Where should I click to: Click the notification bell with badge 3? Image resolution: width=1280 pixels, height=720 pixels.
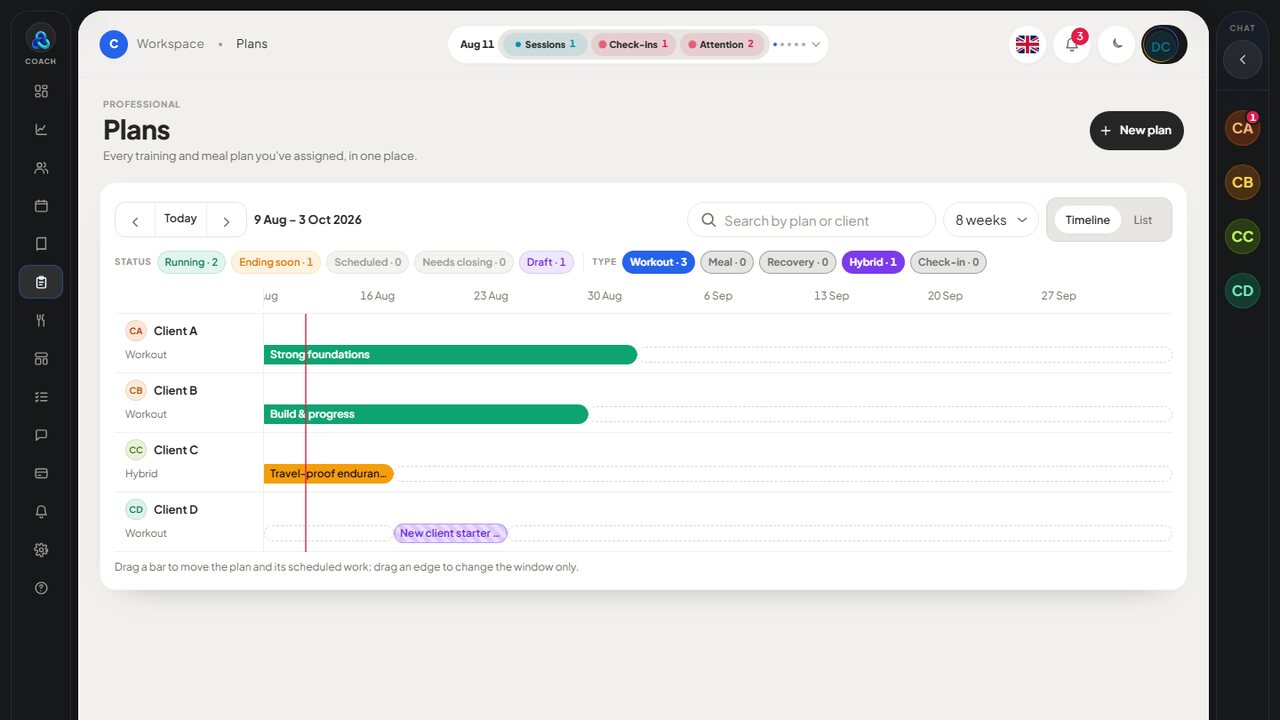tap(1072, 44)
